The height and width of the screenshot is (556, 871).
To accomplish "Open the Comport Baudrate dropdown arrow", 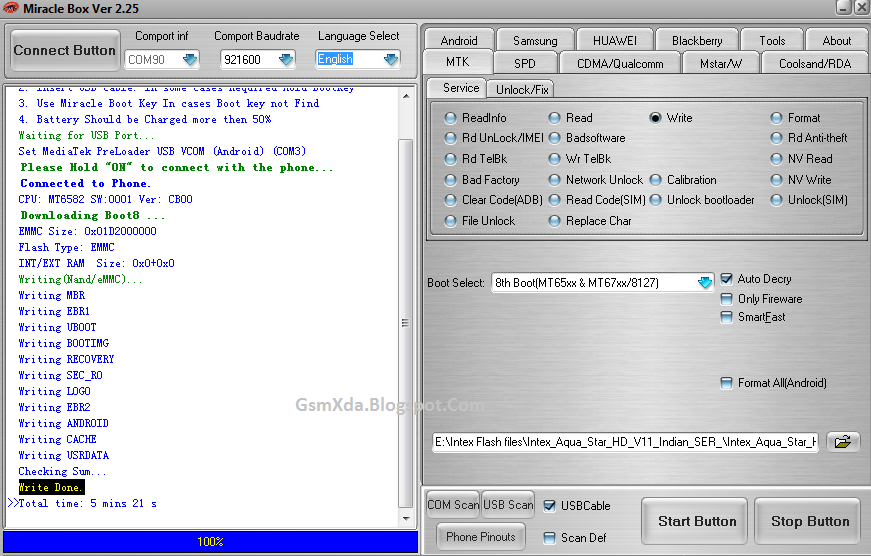I will [286, 59].
